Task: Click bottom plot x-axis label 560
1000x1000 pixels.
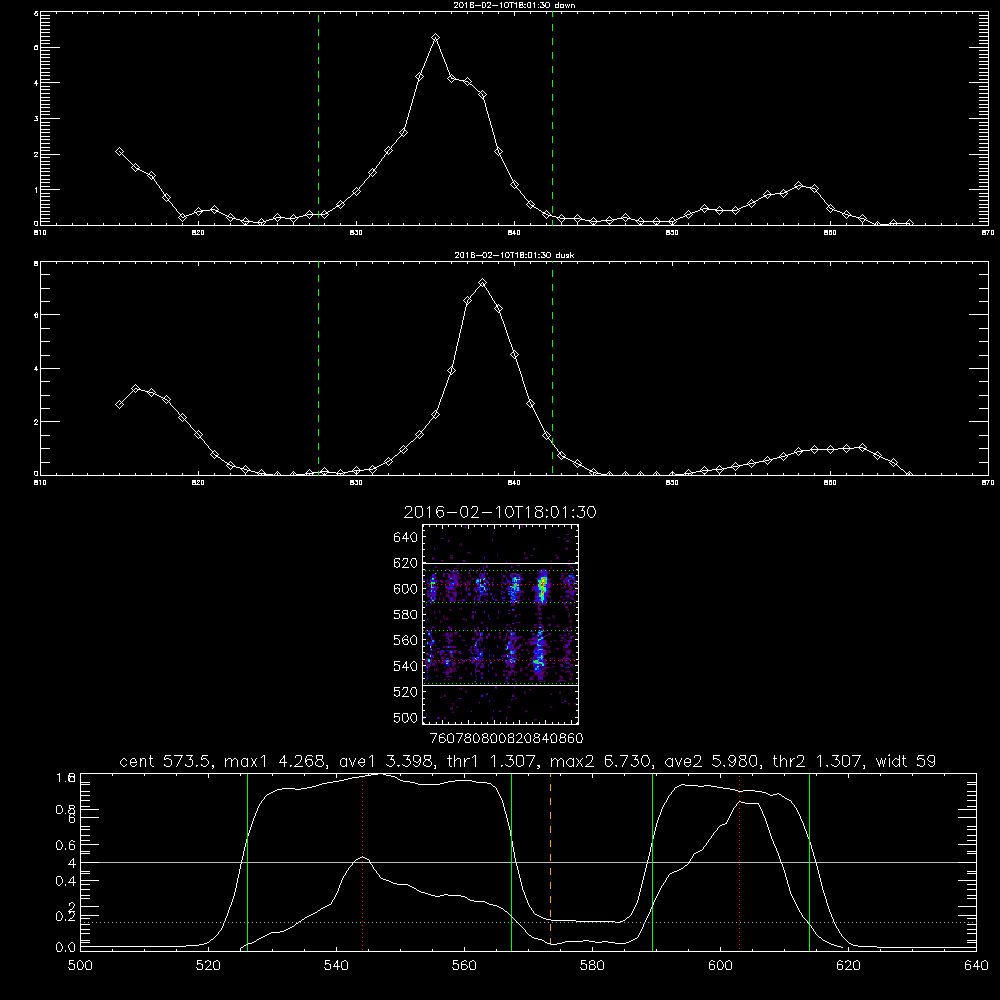Action: (464, 966)
